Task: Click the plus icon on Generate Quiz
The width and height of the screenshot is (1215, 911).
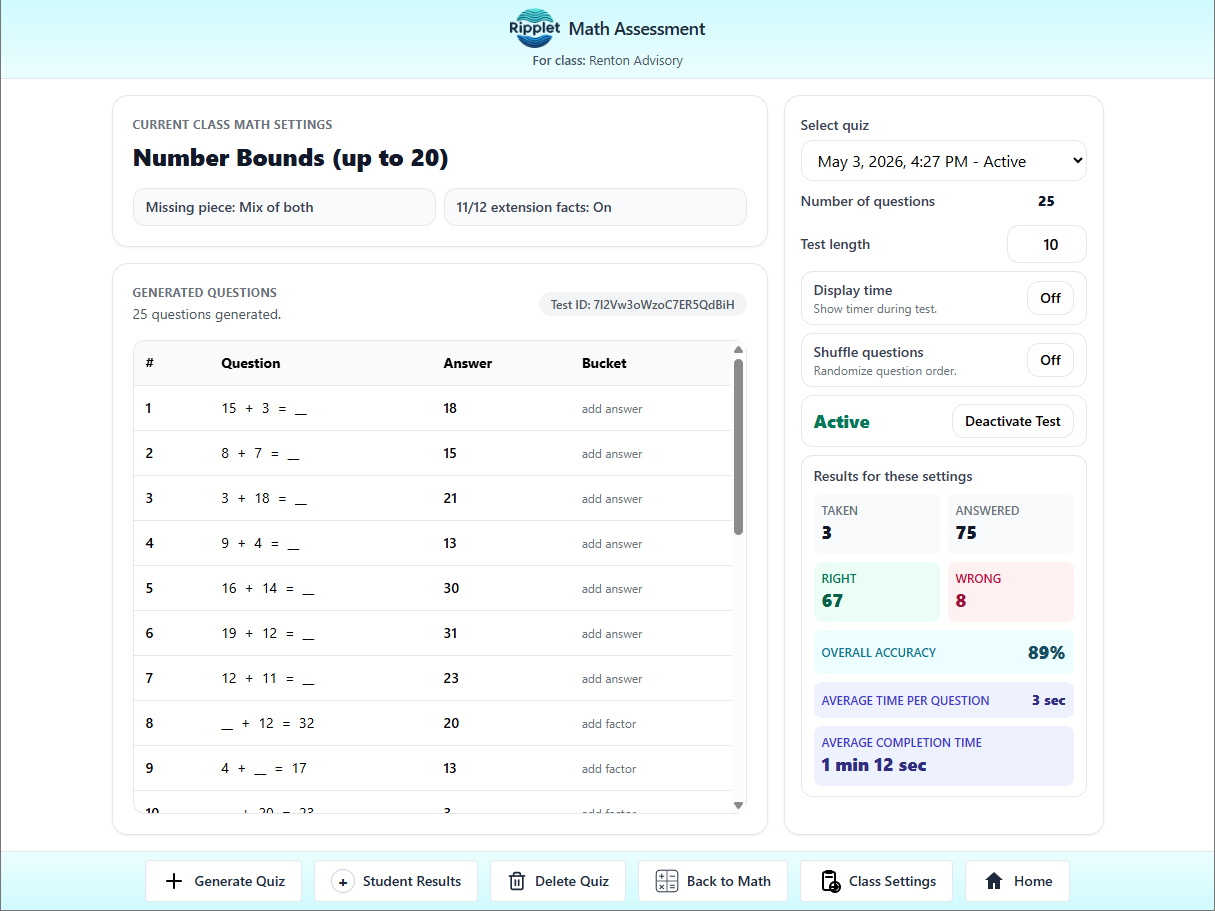Action: coord(174,881)
